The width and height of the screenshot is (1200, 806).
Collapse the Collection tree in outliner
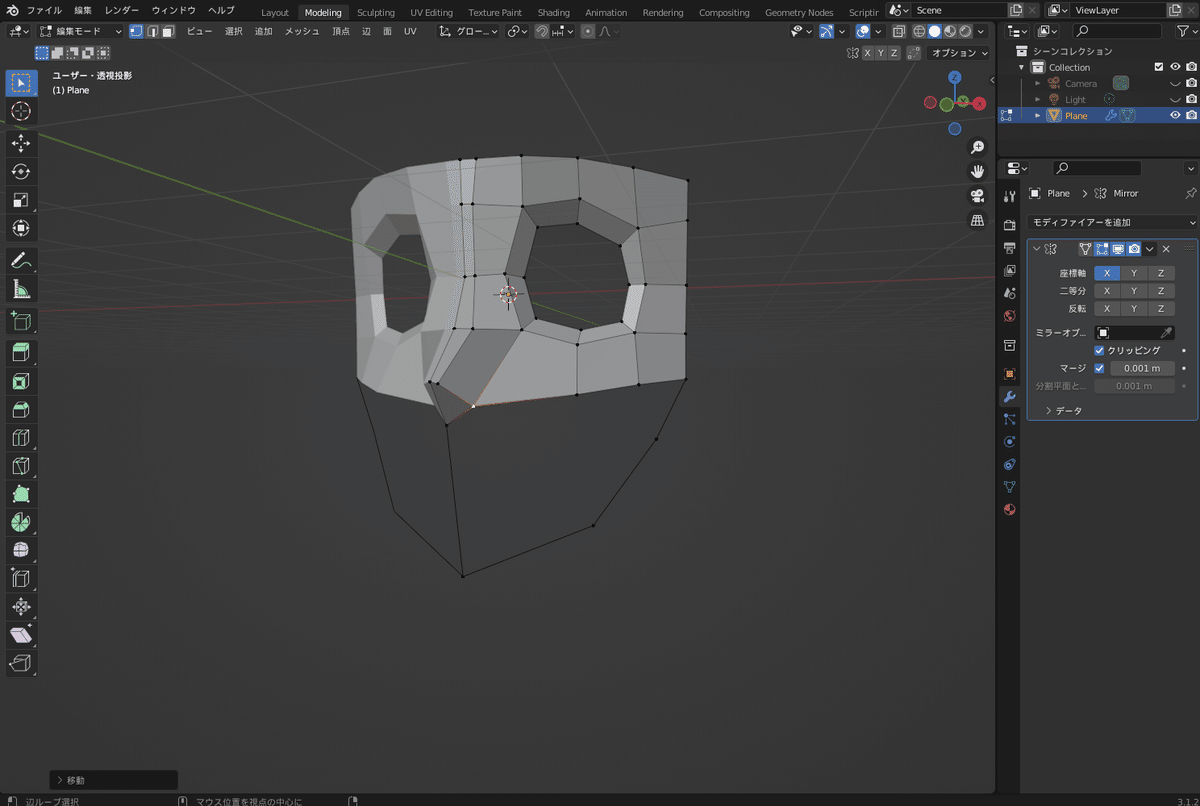point(1022,67)
